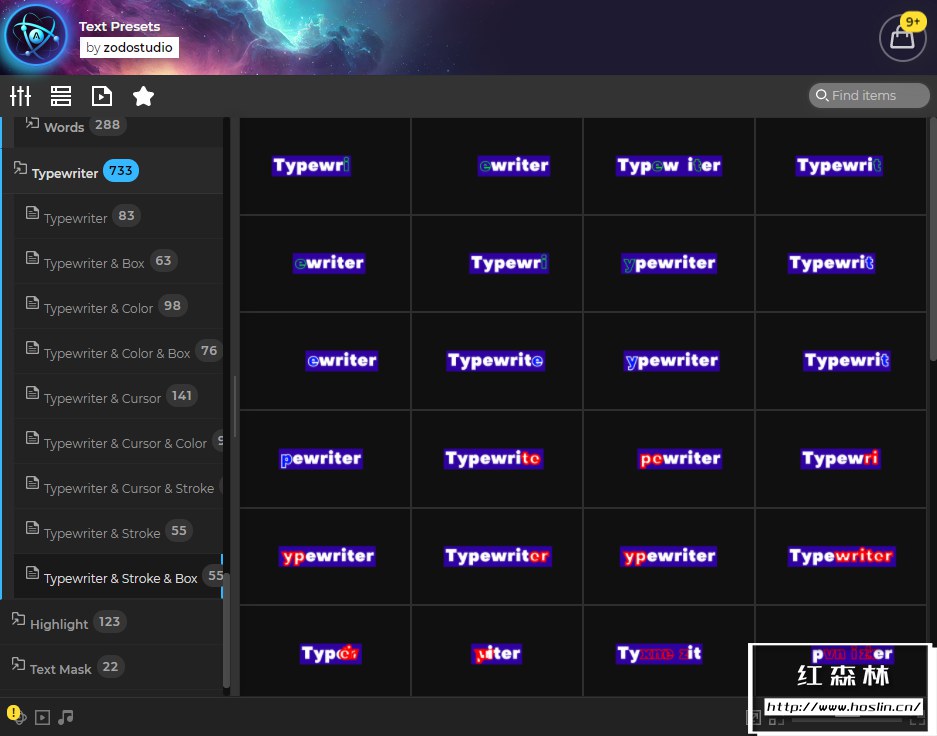
Task: Select the "Typew iter" preset thumbnail
Action: 669,166
